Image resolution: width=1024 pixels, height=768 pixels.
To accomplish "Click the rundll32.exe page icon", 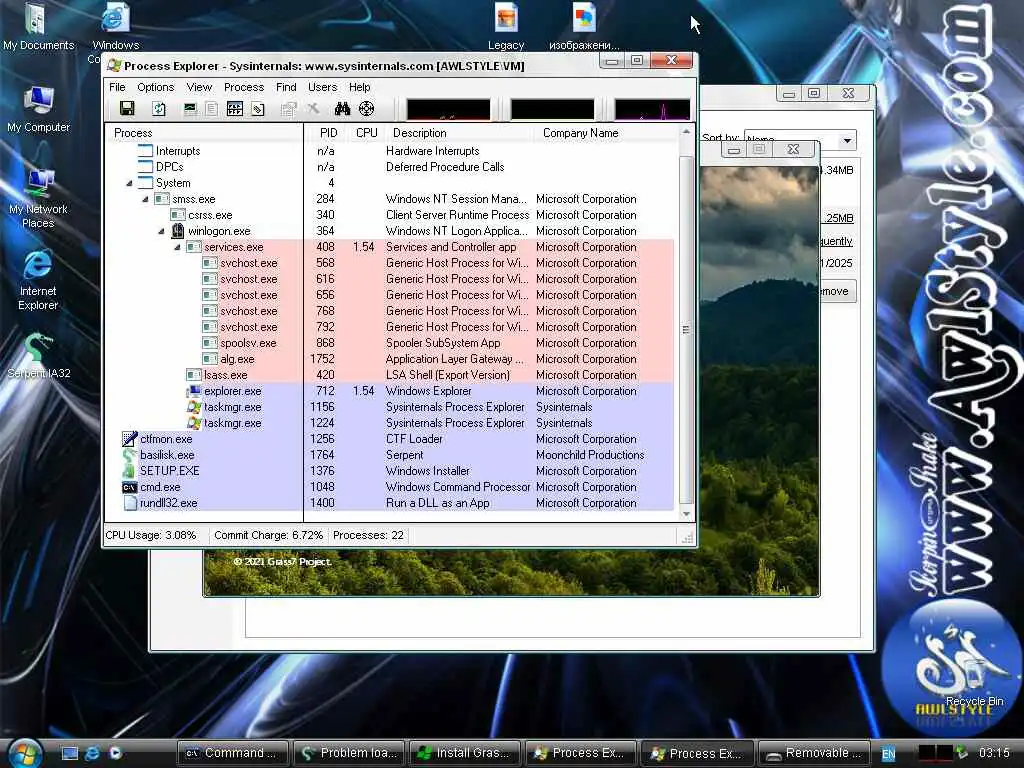I will click(x=129, y=503).
